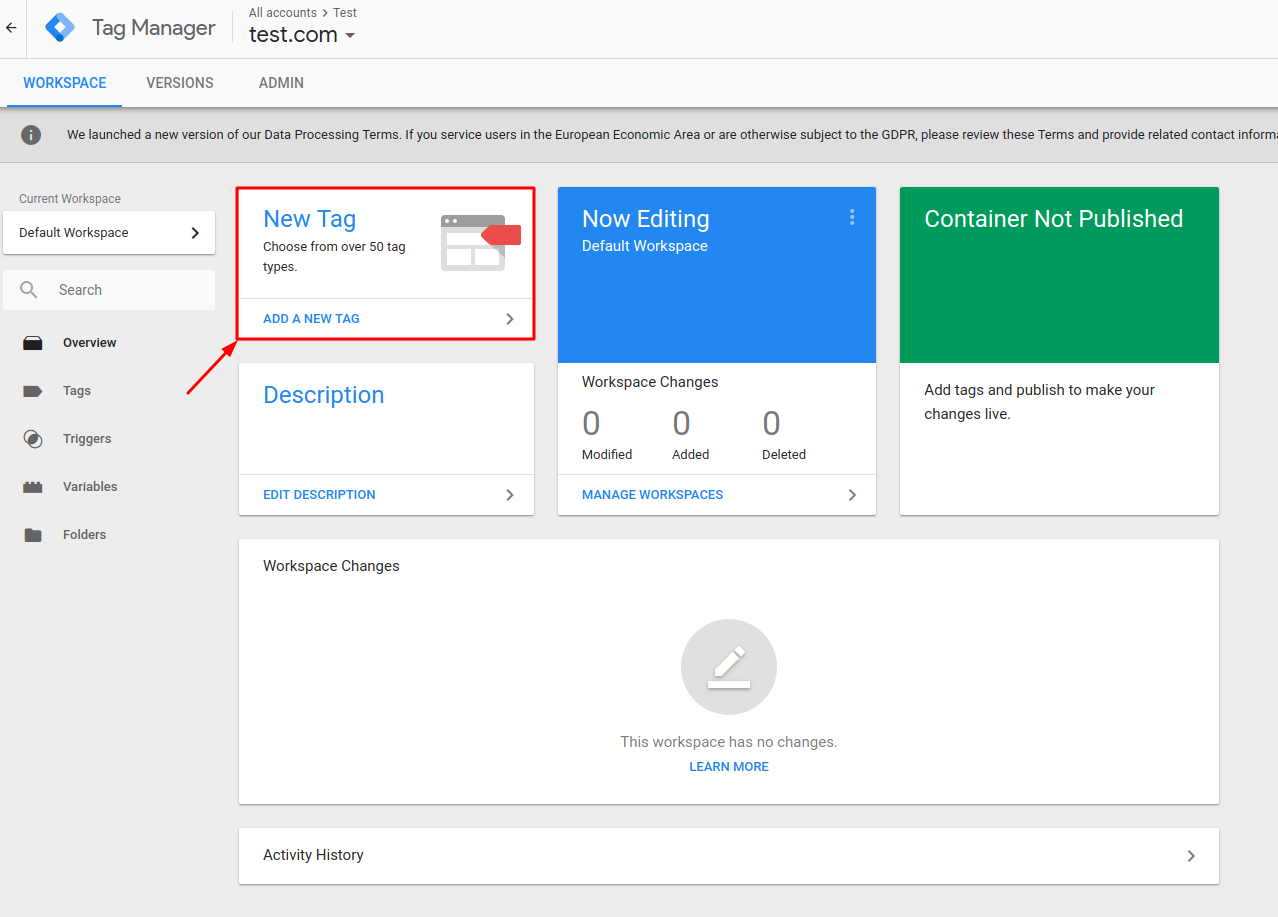Open Triggers in the sidebar
Screen dimensions: 1278x917
87,439
